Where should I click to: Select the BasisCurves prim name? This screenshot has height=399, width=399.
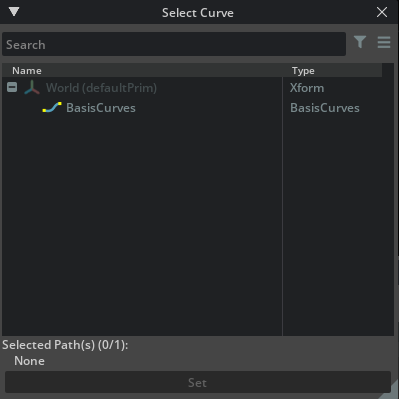(101, 108)
